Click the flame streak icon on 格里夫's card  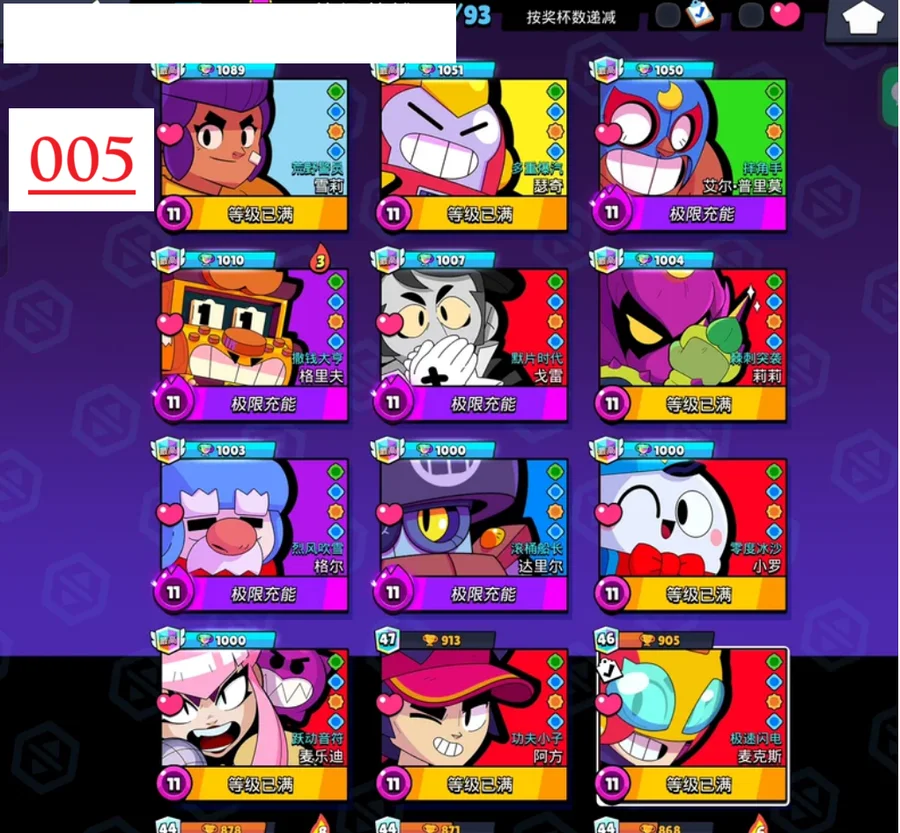click(x=320, y=259)
